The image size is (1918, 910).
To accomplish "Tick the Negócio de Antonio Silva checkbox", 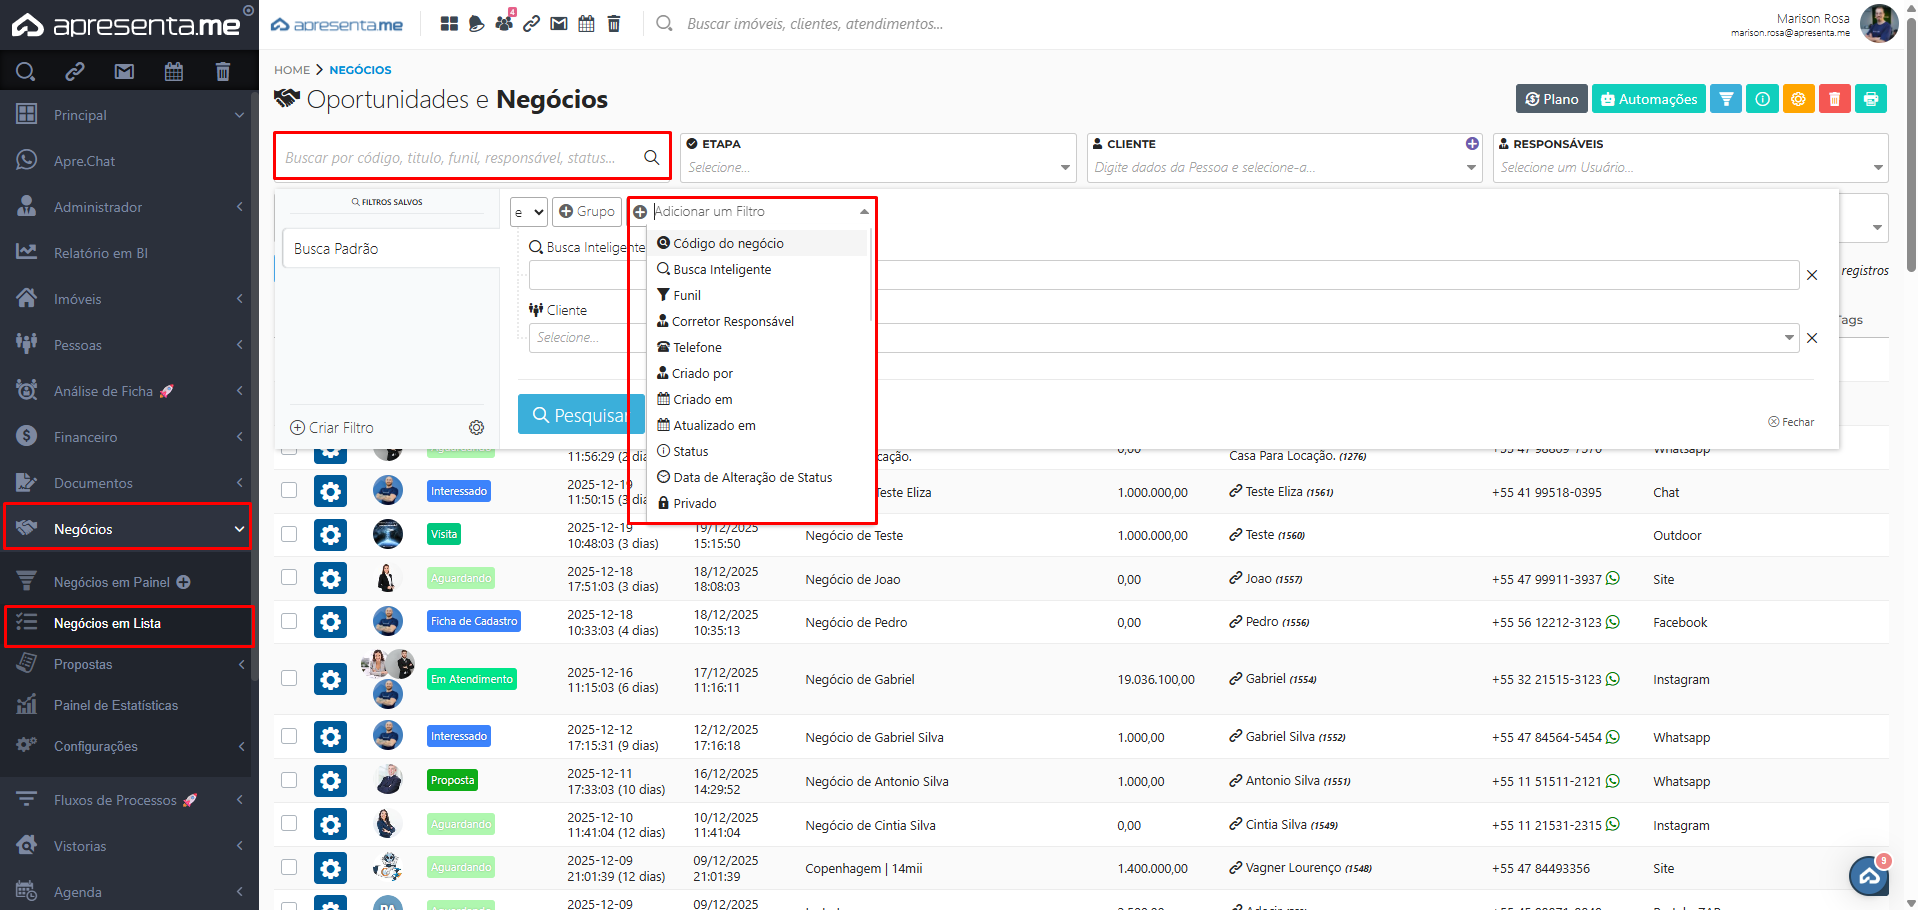I will (x=289, y=780).
